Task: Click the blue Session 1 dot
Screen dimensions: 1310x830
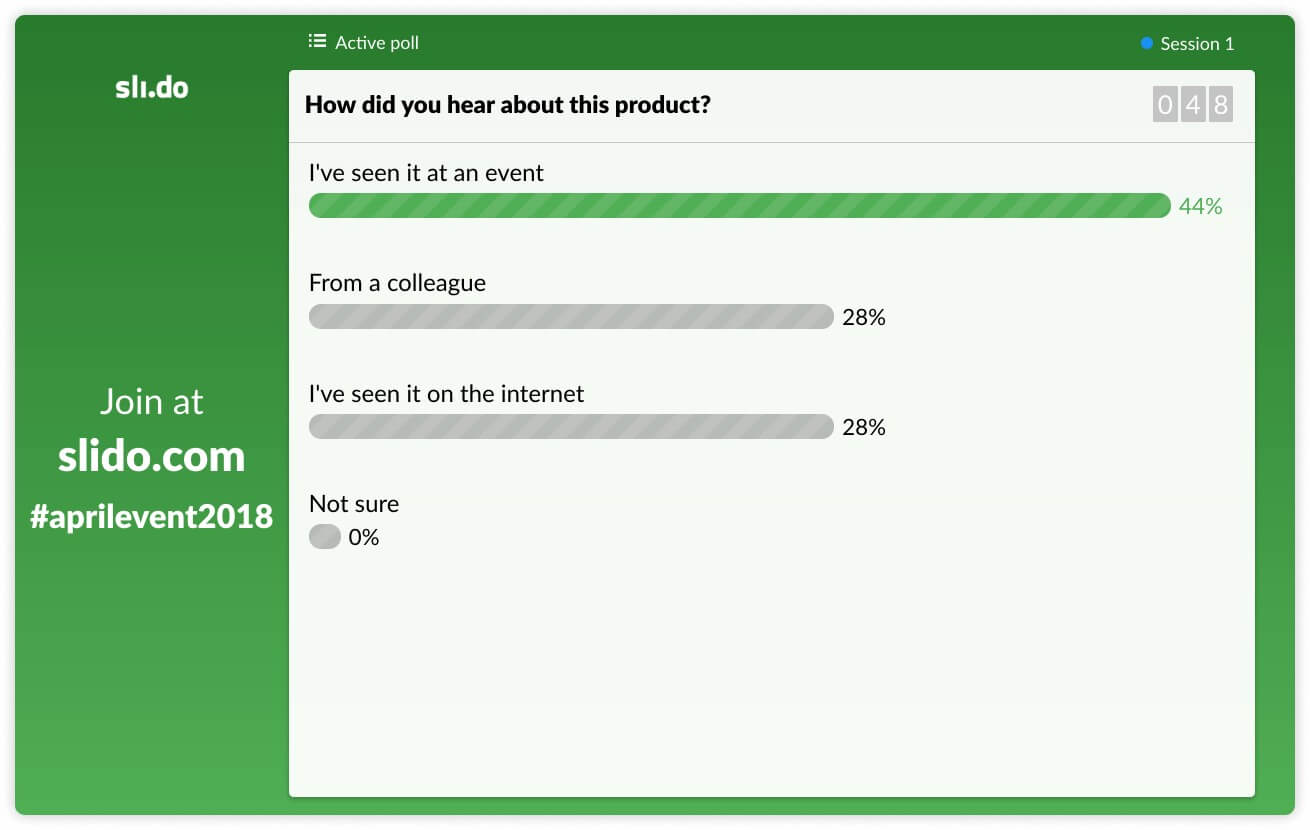Action: pos(1147,43)
